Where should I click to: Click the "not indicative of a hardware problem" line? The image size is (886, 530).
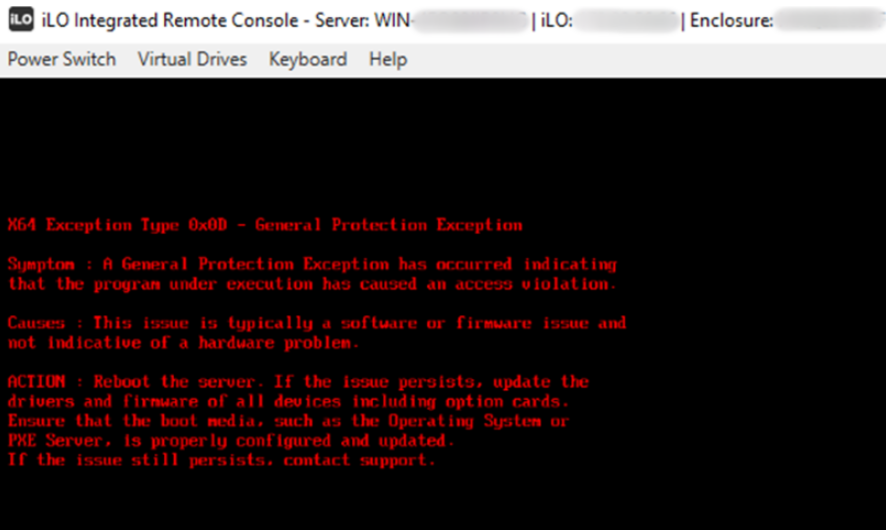point(183,343)
